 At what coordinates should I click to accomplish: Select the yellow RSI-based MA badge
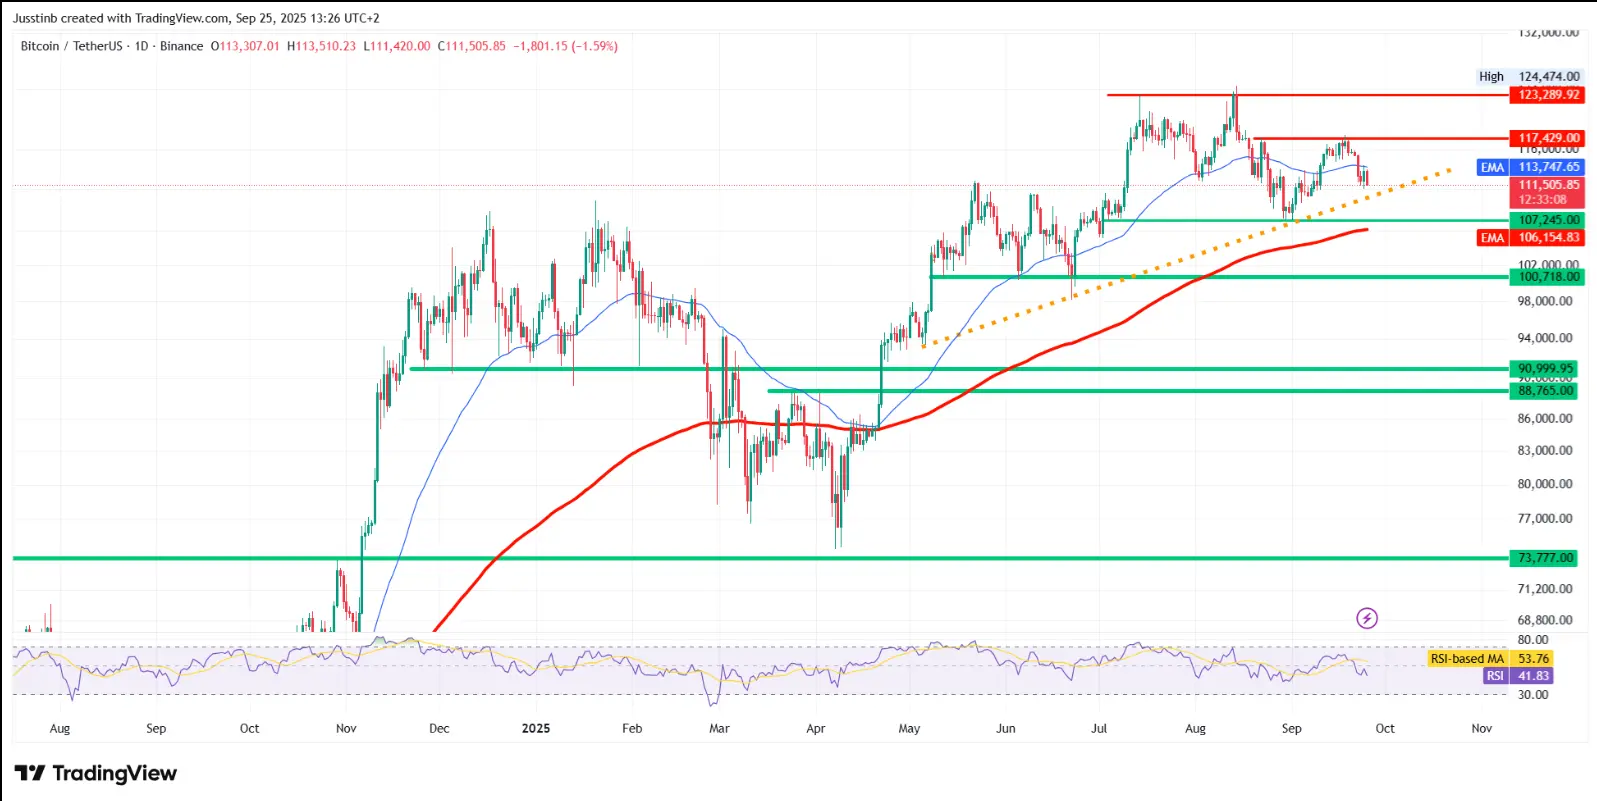[x=1467, y=658]
